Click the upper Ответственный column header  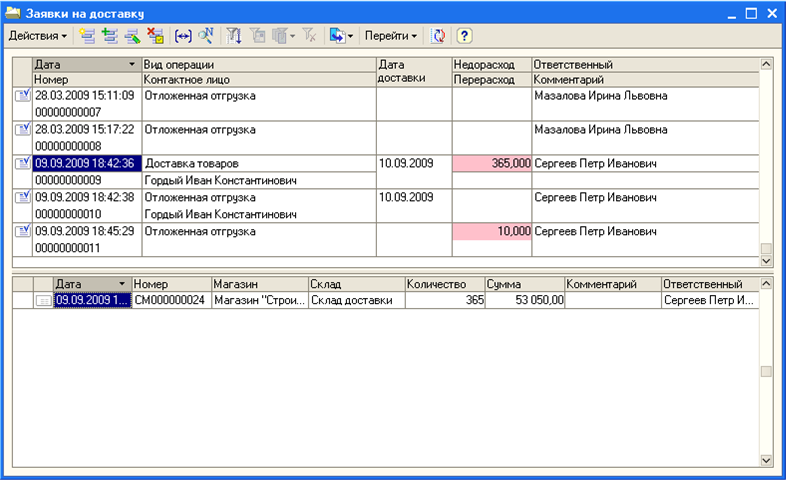(x=646, y=65)
